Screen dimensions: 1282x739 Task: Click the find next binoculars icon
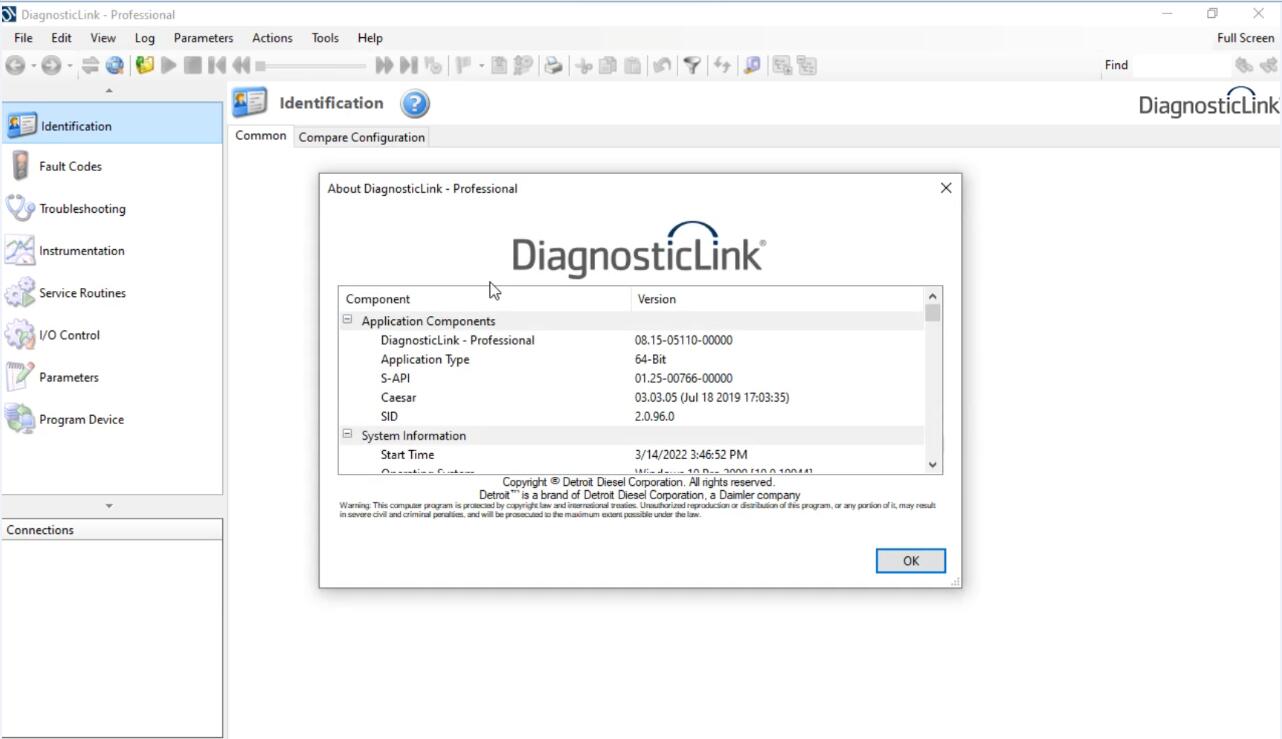pyautogui.click(x=1243, y=65)
